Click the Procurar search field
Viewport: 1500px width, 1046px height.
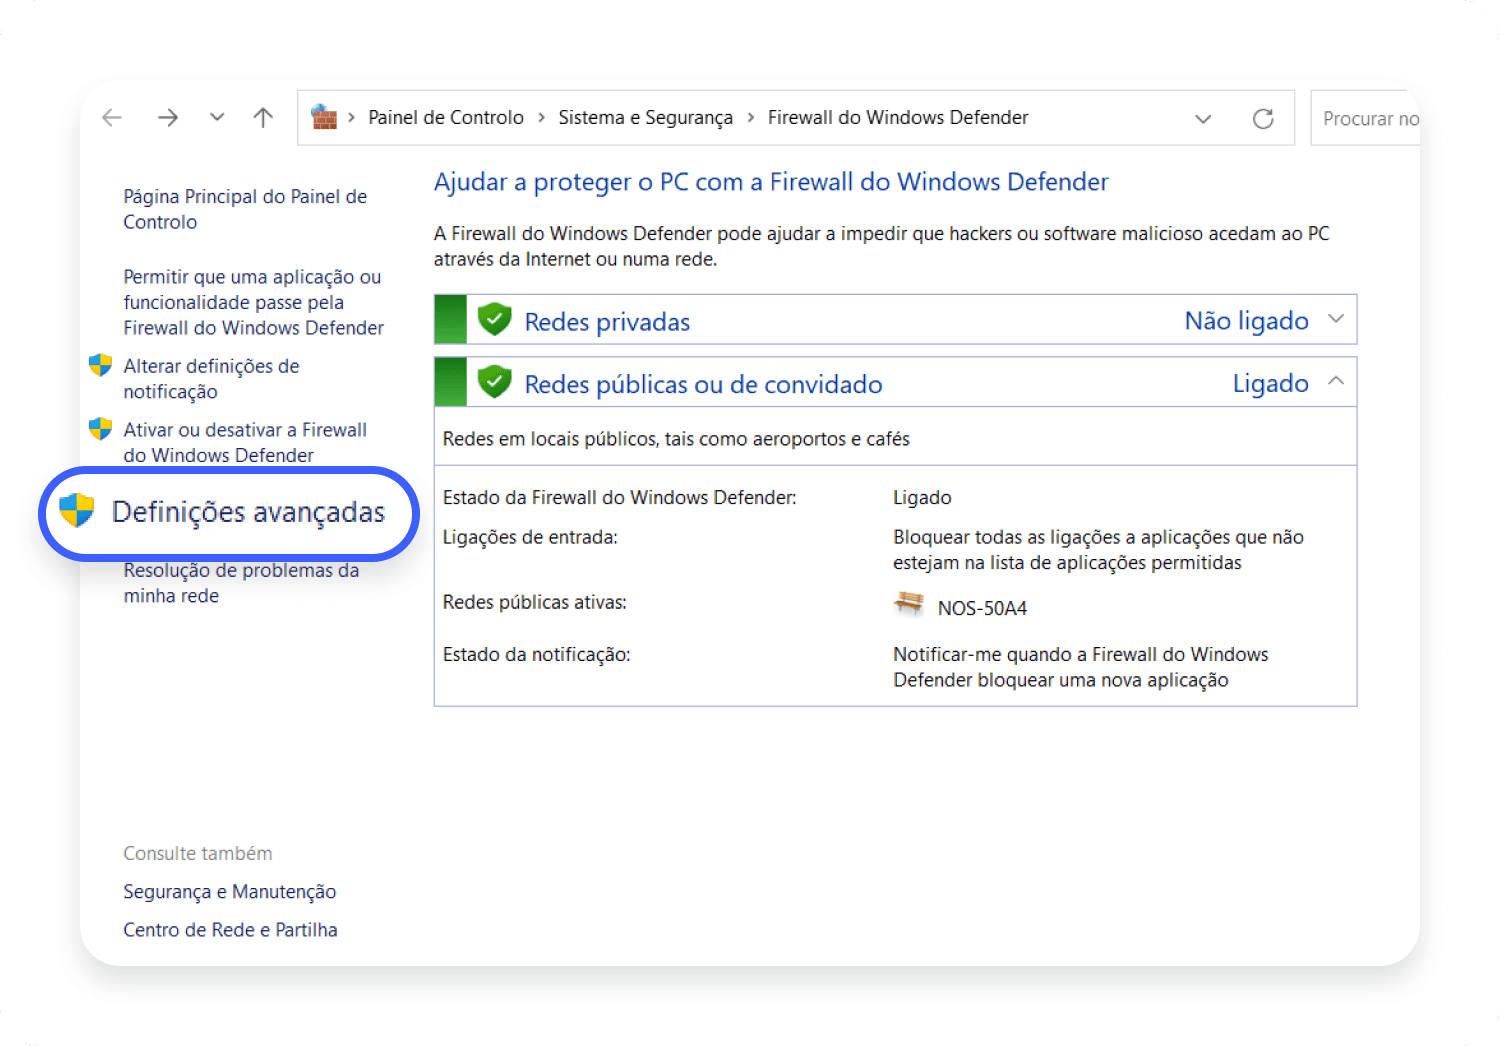pyautogui.click(x=1366, y=118)
